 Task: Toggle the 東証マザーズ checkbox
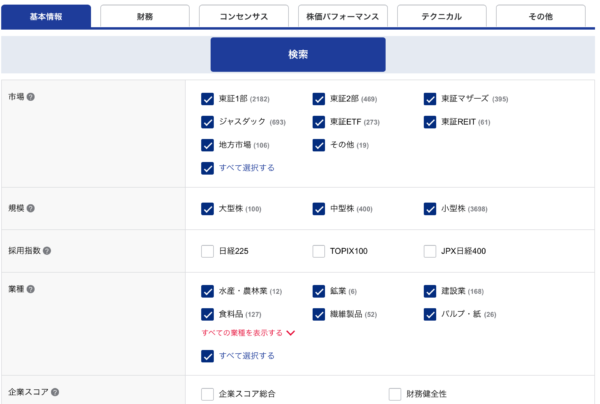click(430, 99)
